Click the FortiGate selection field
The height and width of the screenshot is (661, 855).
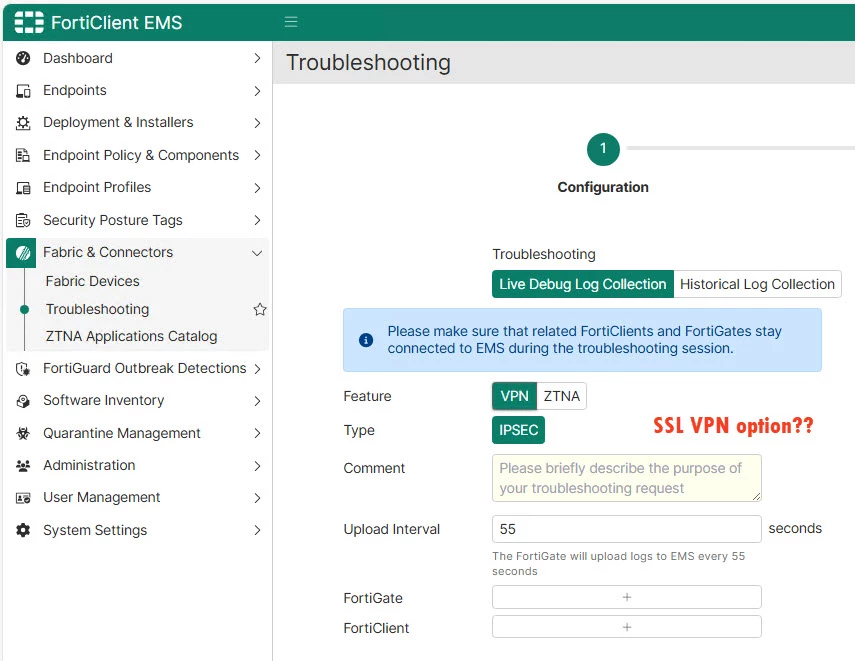(x=627, y=597)
